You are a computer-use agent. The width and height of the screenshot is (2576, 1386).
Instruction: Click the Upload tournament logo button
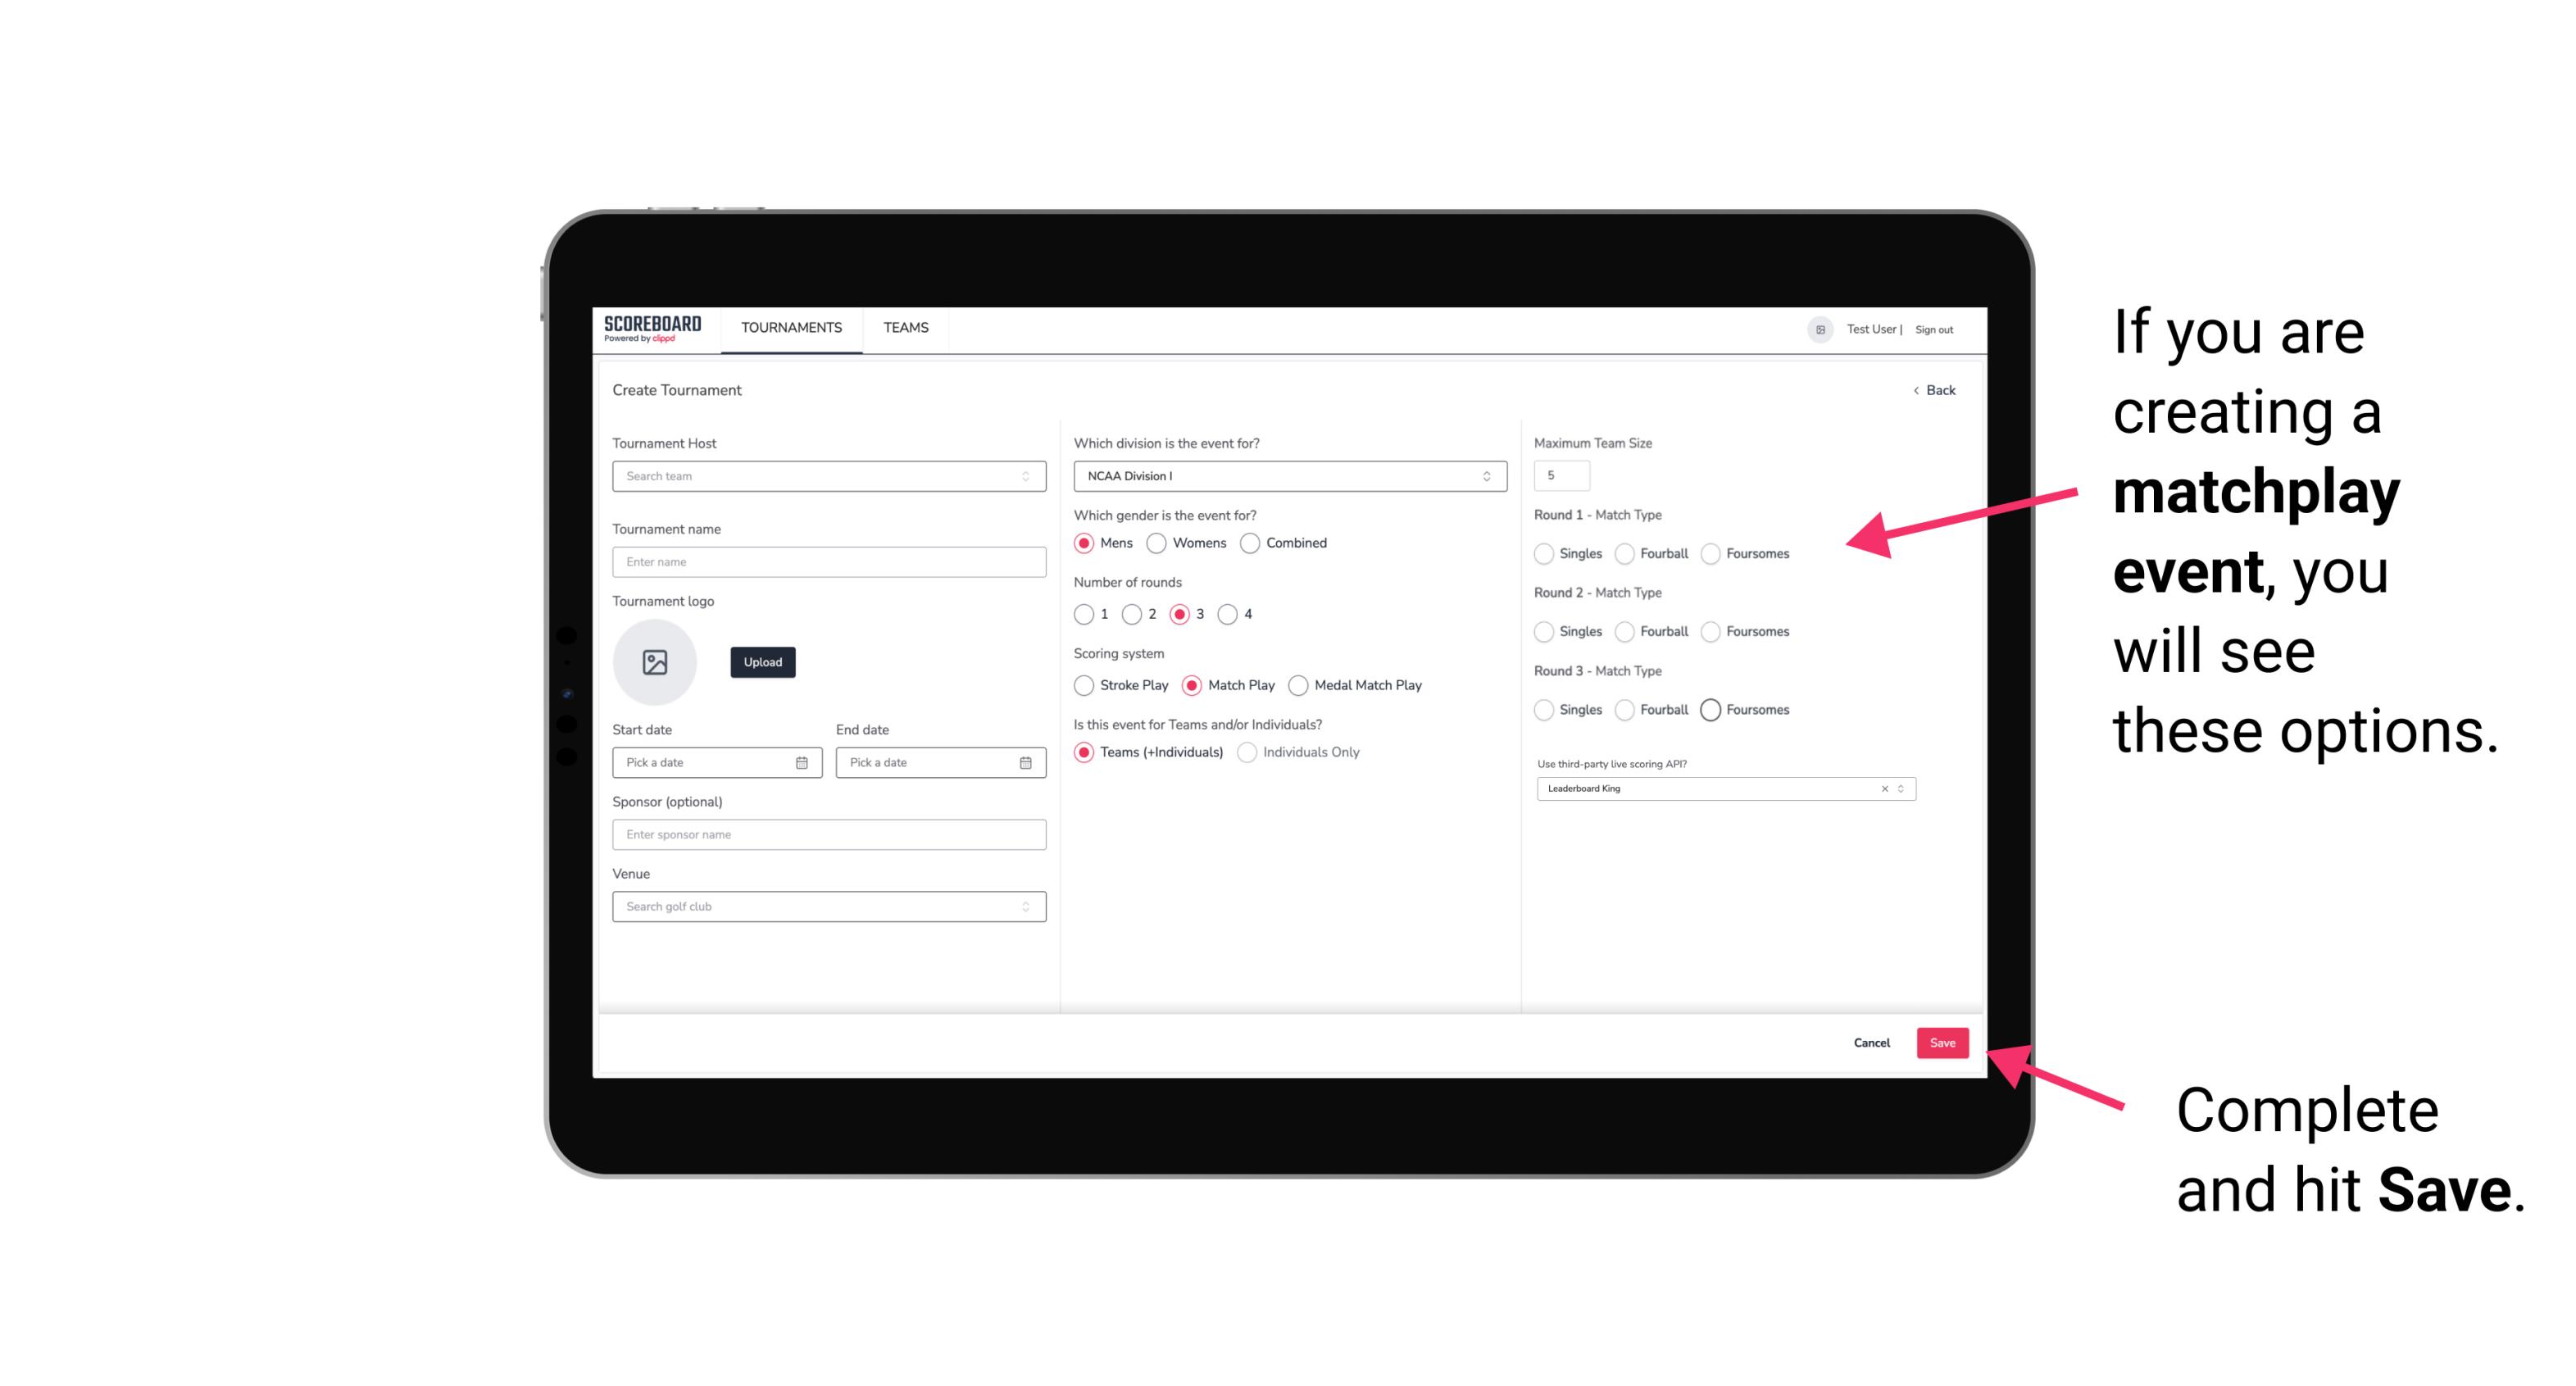tap(762, 662)
